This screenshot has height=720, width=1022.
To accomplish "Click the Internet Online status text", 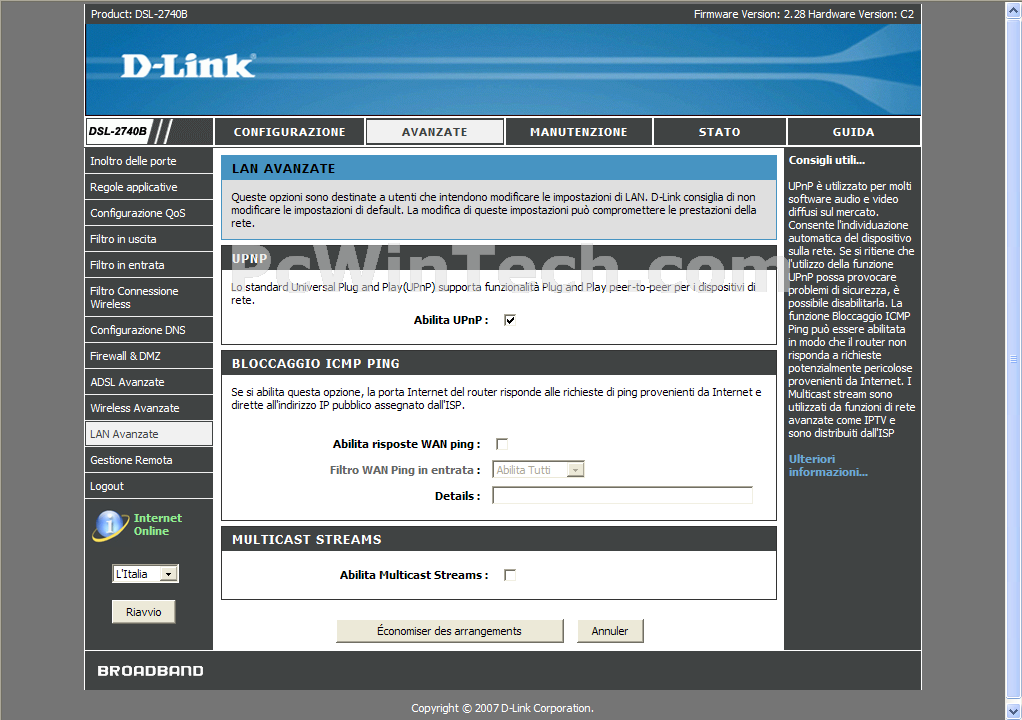I will click(158, 525).
